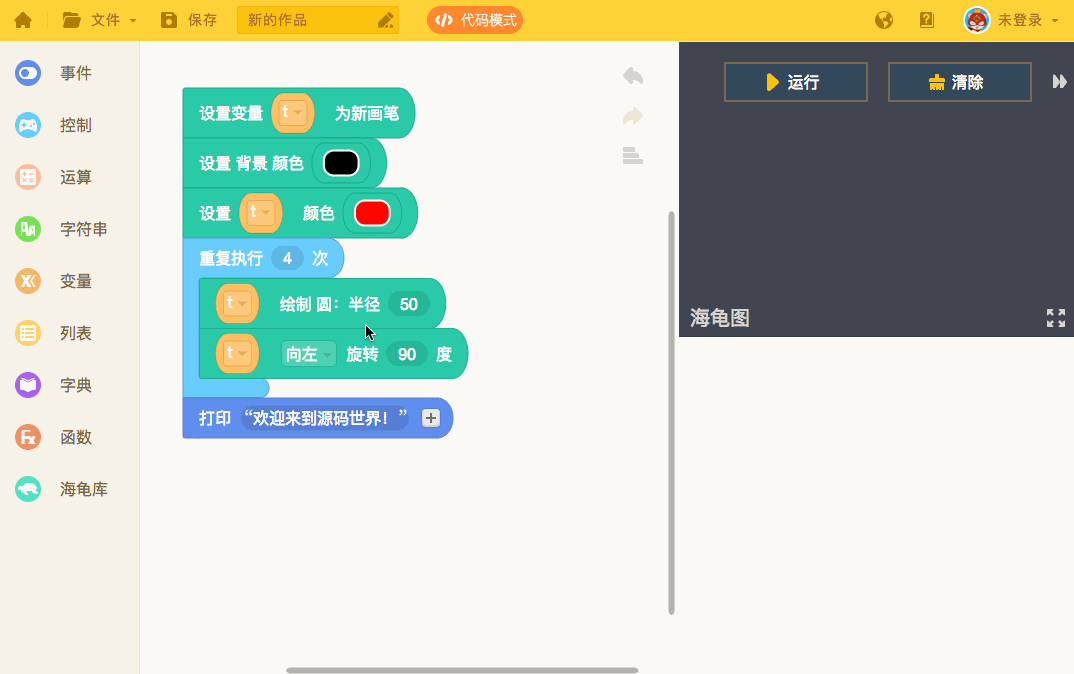Click the undo arrow icon

[x=632, y=76]
